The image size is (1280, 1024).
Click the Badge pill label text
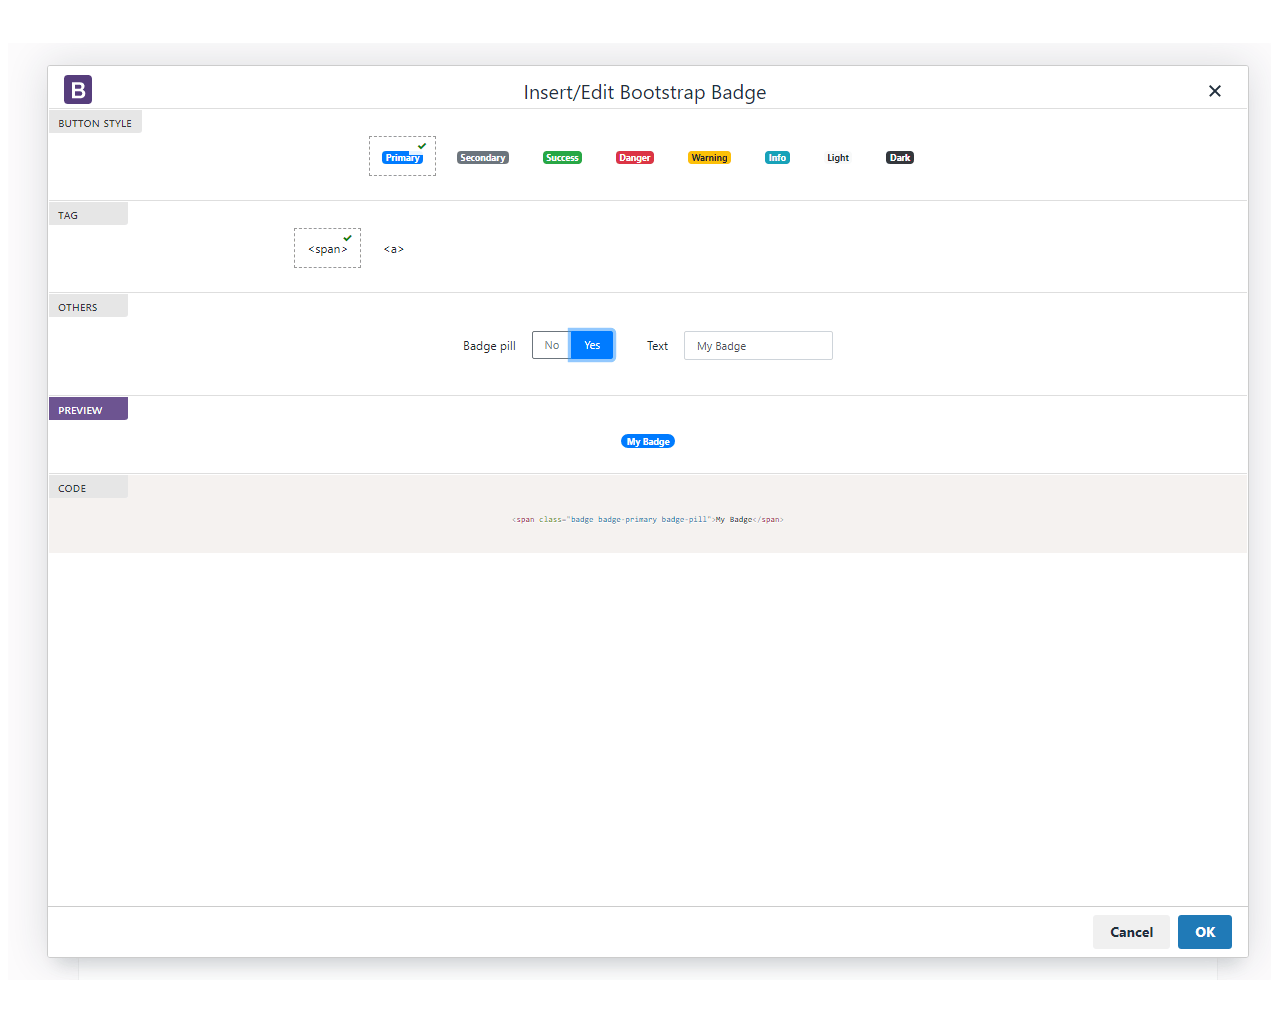pos(489,346)
